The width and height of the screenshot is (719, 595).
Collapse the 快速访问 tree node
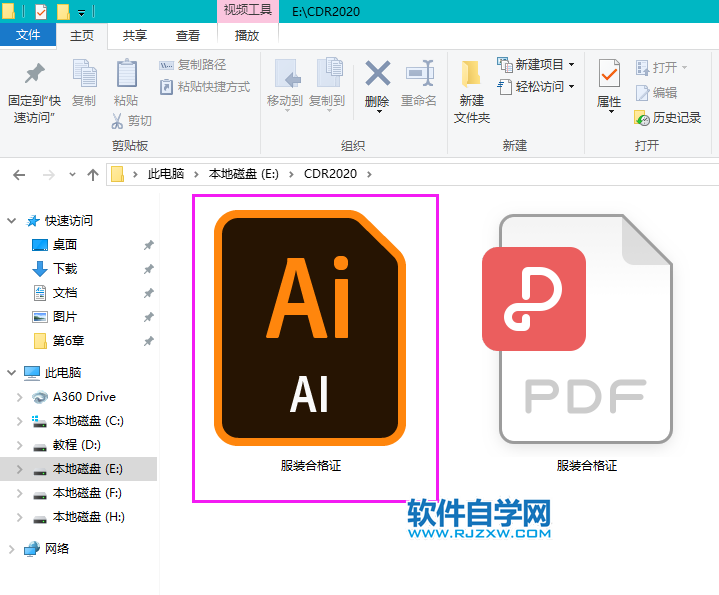(x=11, y=221)
